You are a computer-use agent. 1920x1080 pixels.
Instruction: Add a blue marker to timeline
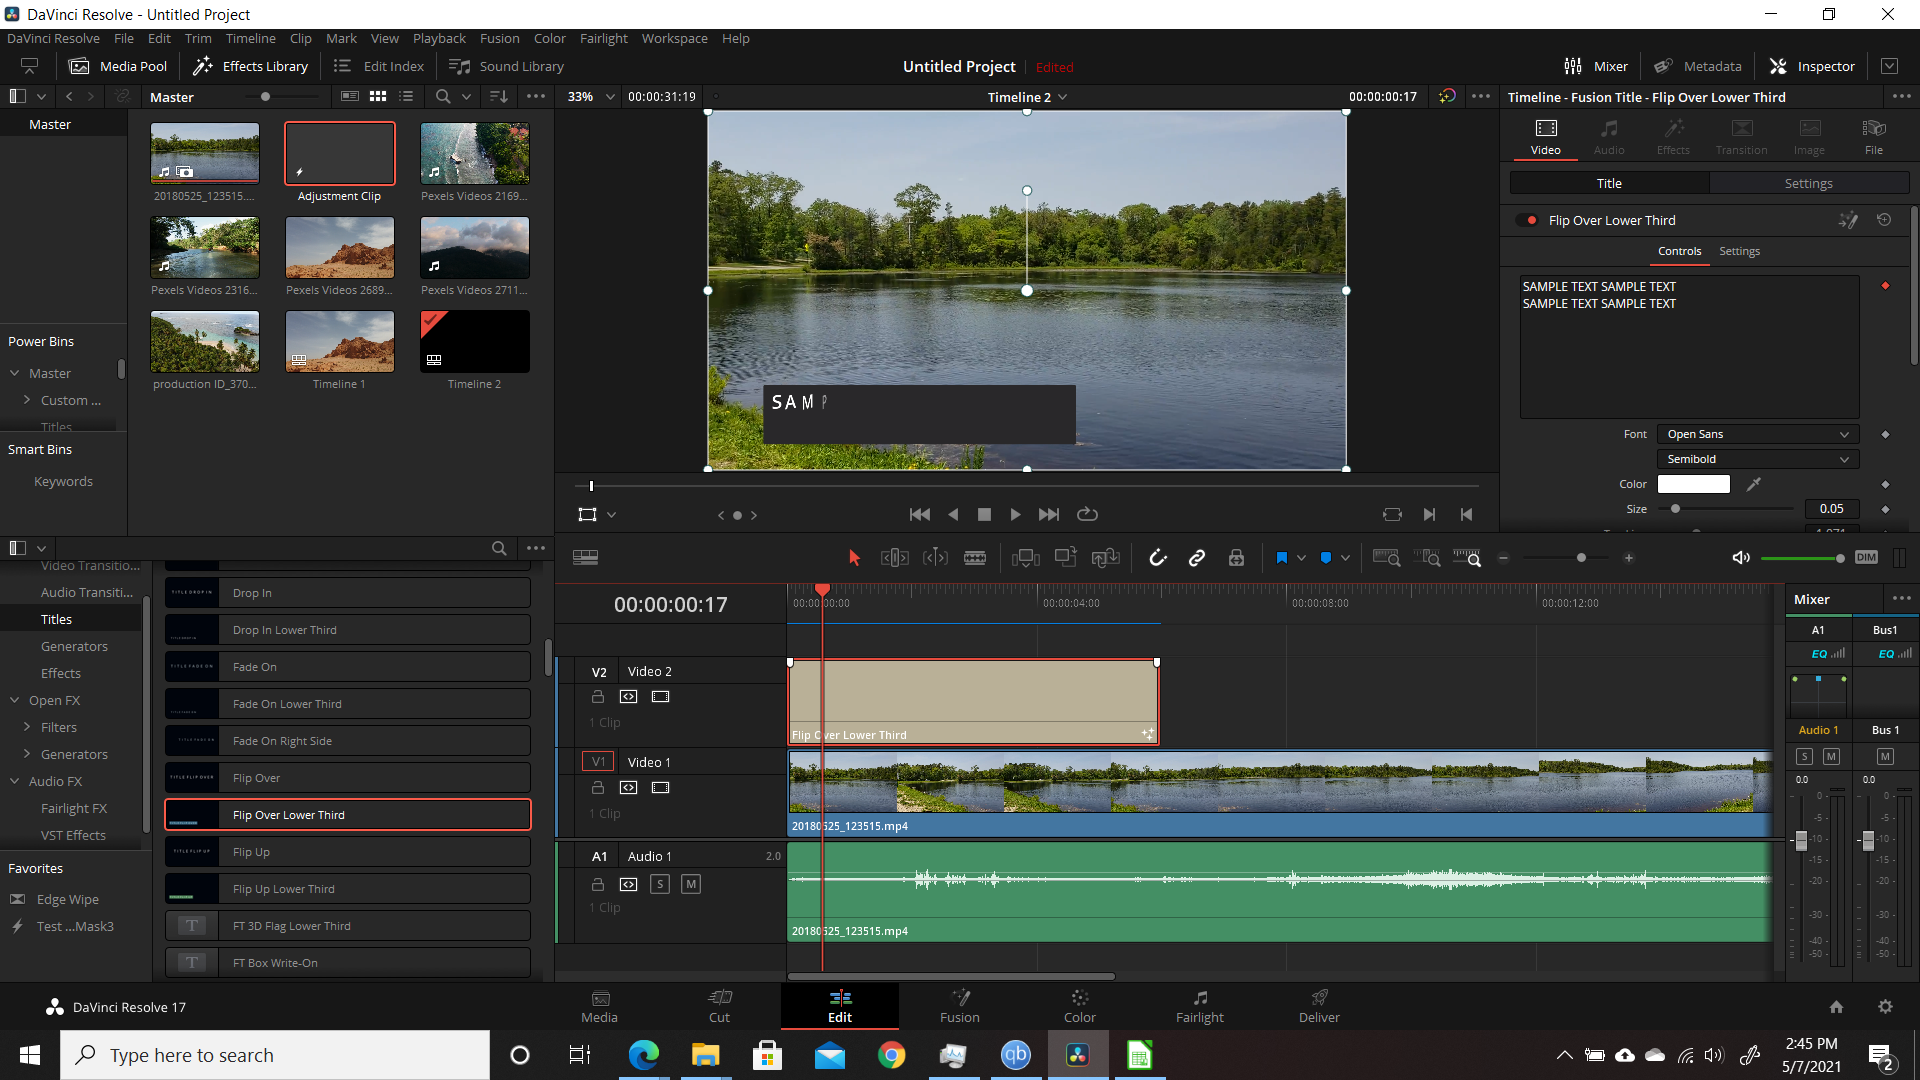point(1326,558)
